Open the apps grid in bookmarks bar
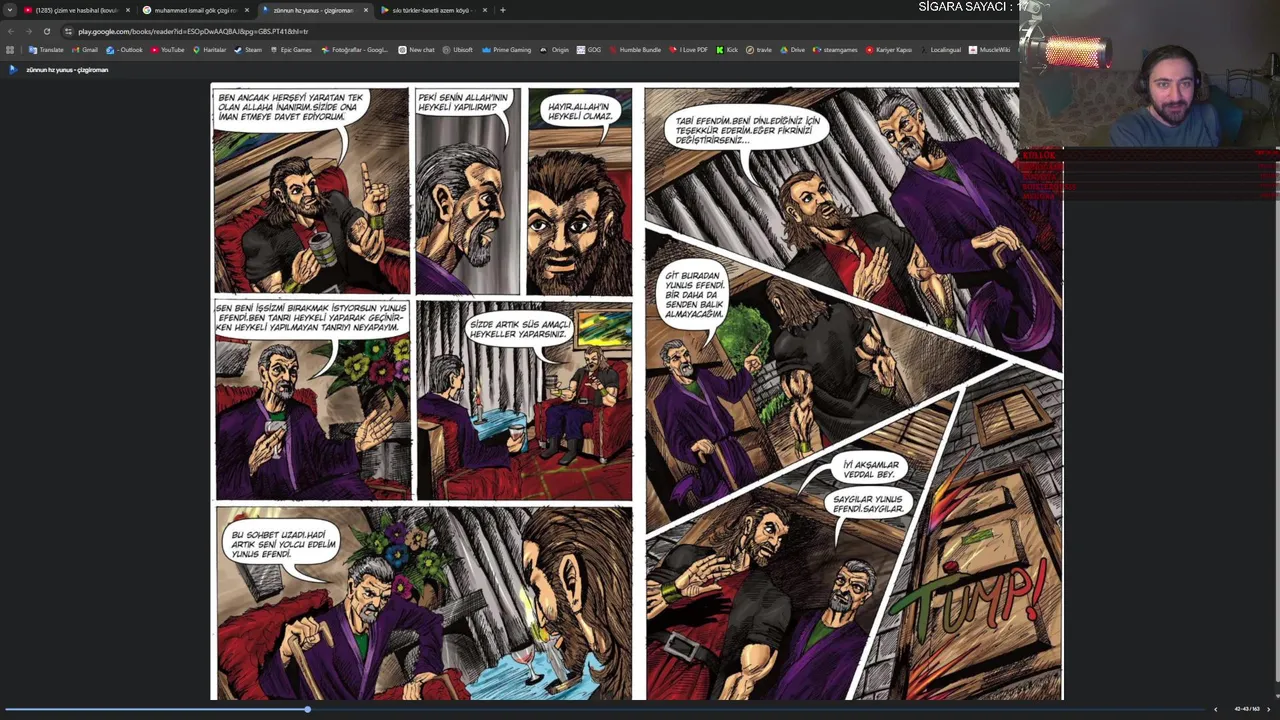Image resolution: width=1280 pixels, height=720 pixels. pos(10,49)
